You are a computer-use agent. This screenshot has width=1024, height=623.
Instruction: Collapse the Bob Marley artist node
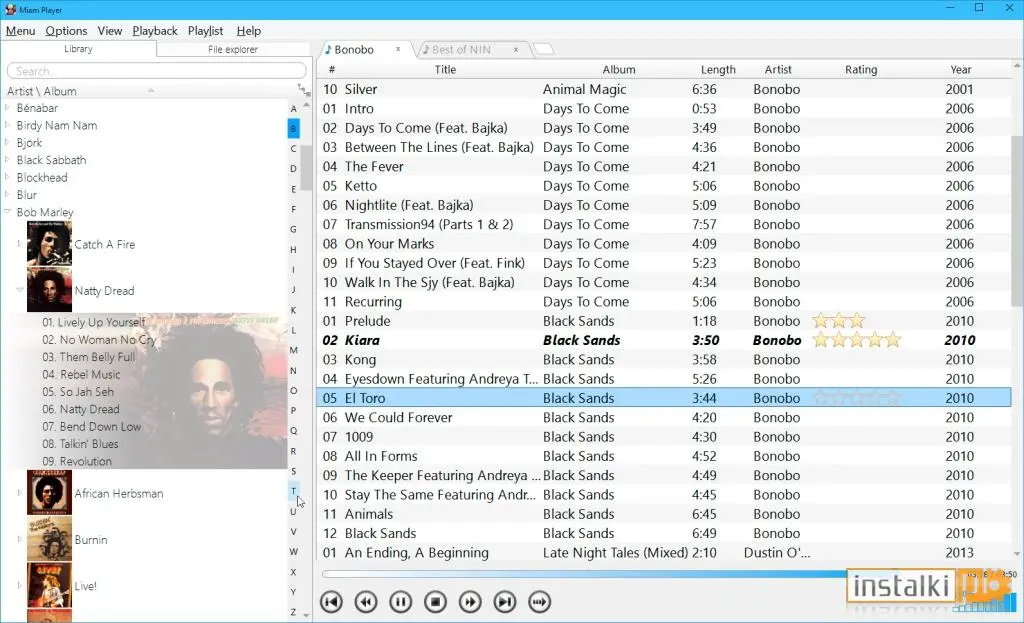tap(8, 212)
